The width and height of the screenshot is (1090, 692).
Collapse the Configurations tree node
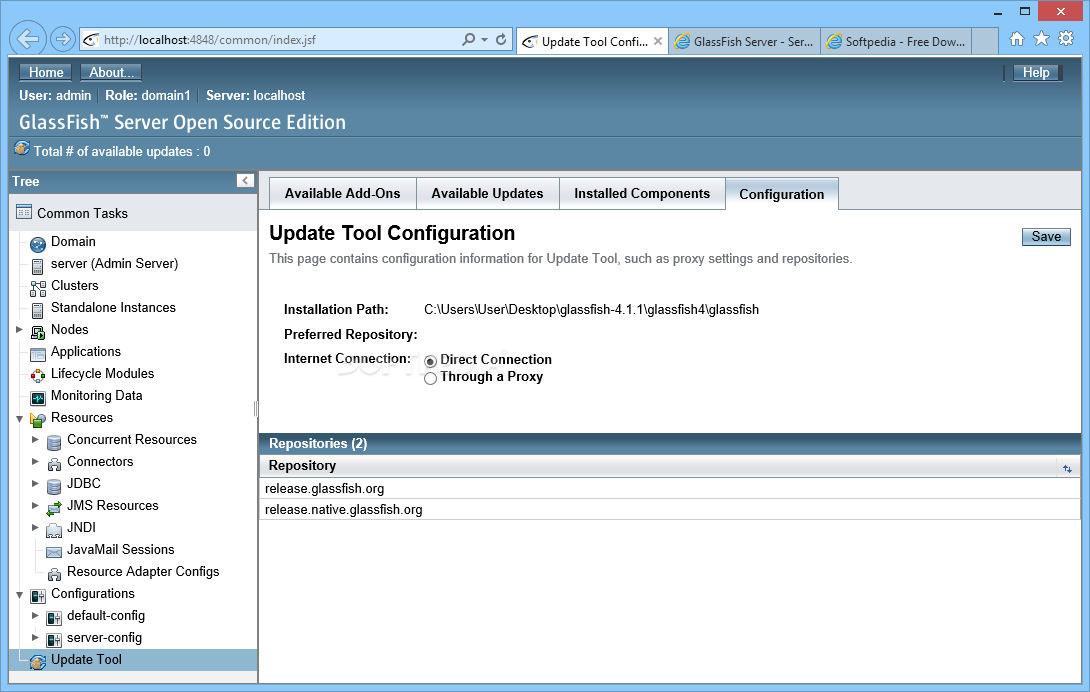pos(19,595)
